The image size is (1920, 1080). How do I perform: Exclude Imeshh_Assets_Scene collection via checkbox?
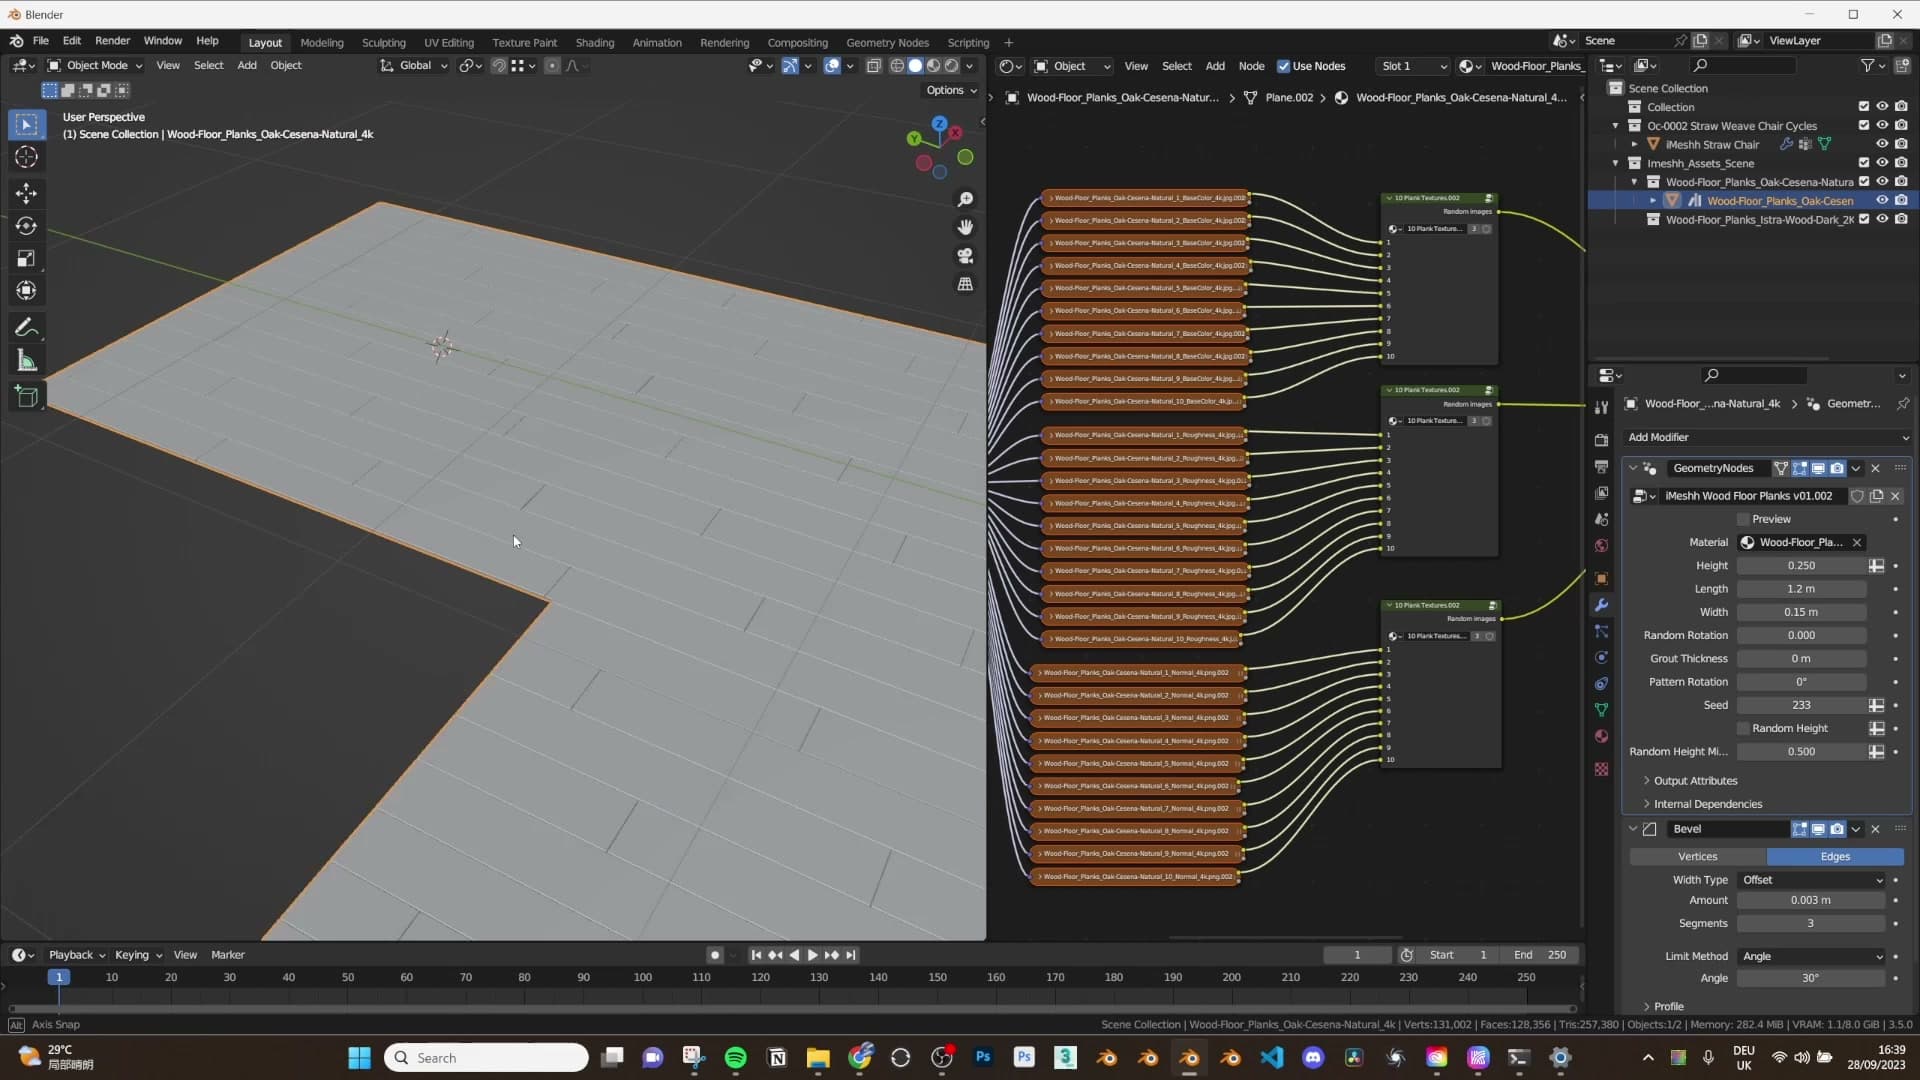point(1864,163)
